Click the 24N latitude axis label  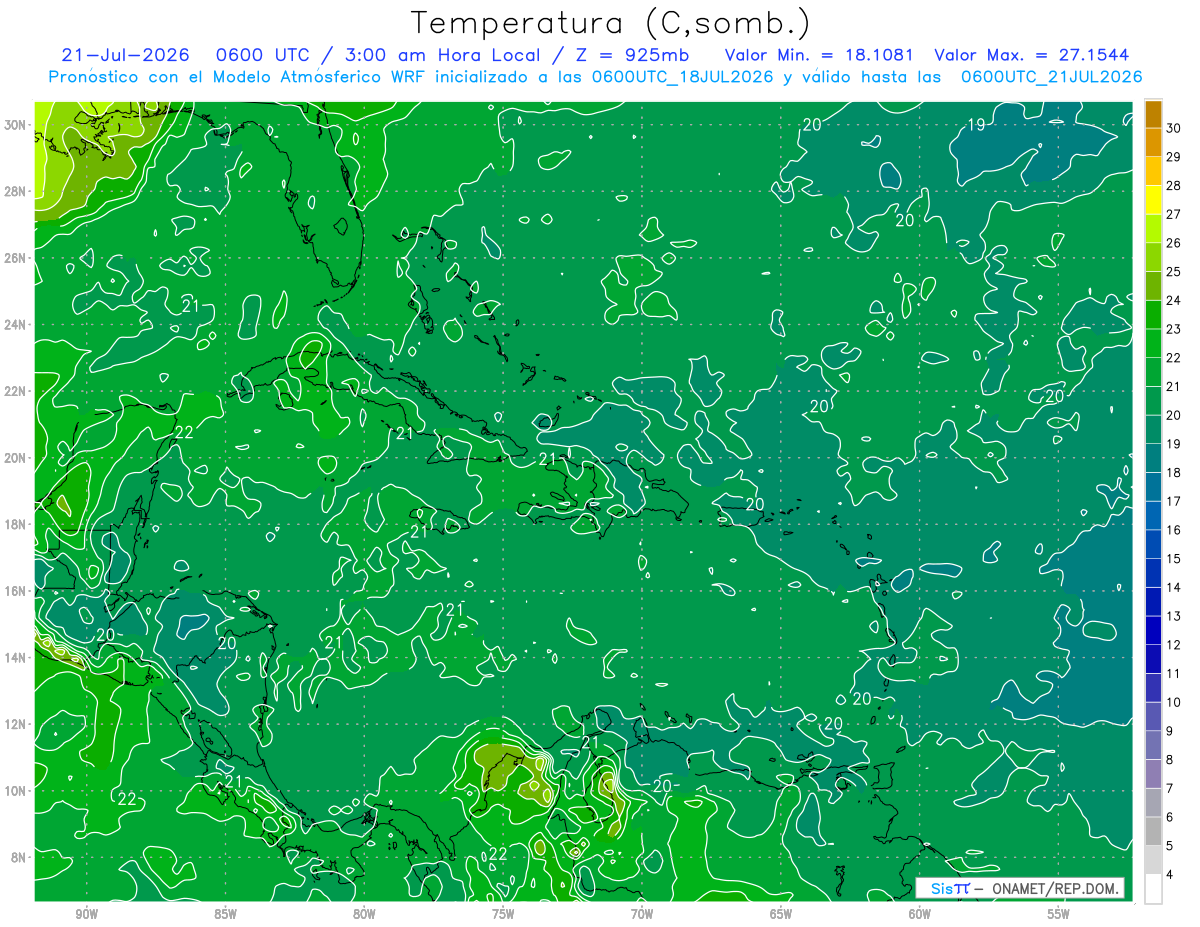point(14,325)
